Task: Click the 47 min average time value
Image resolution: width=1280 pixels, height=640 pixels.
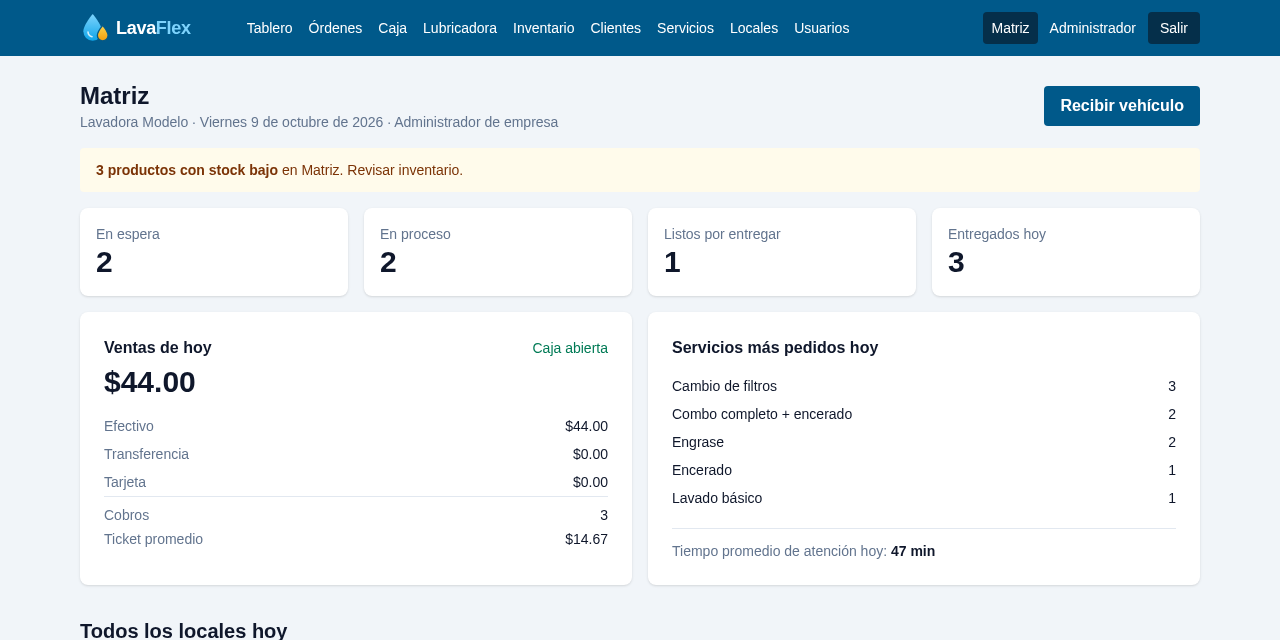Action: (x=913, y=551)
